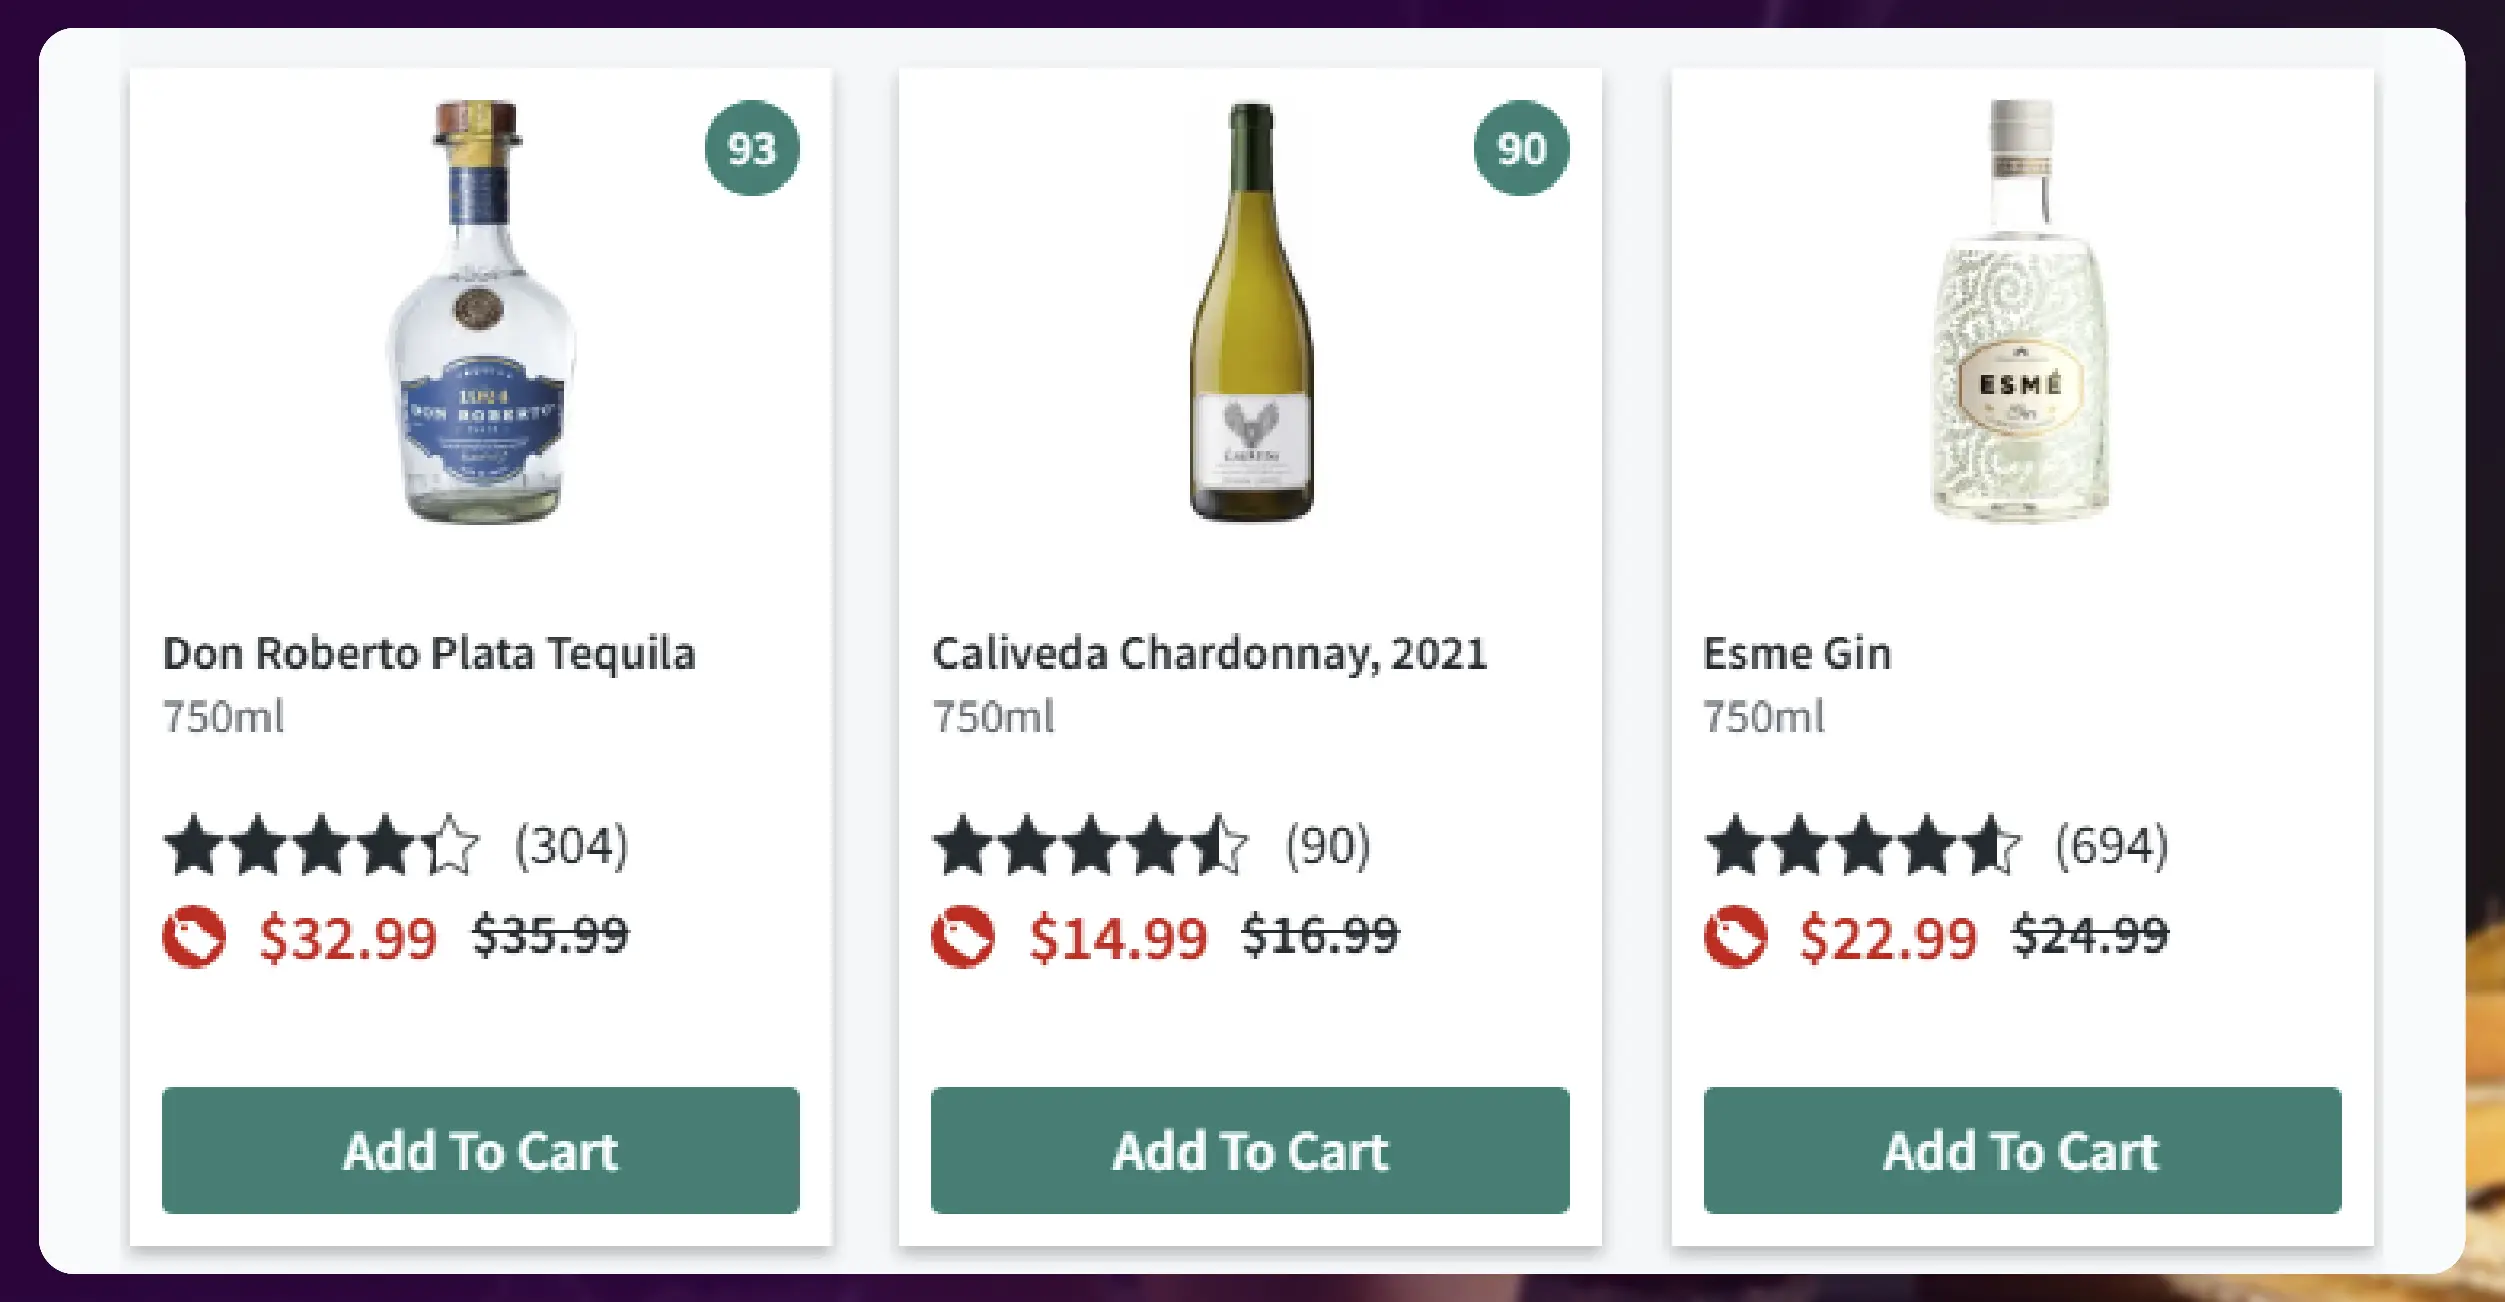View the Caliveda Chardonnay bottle image
The width and height of the screenshot is (2505, 1302).
tap(1251, 312)
